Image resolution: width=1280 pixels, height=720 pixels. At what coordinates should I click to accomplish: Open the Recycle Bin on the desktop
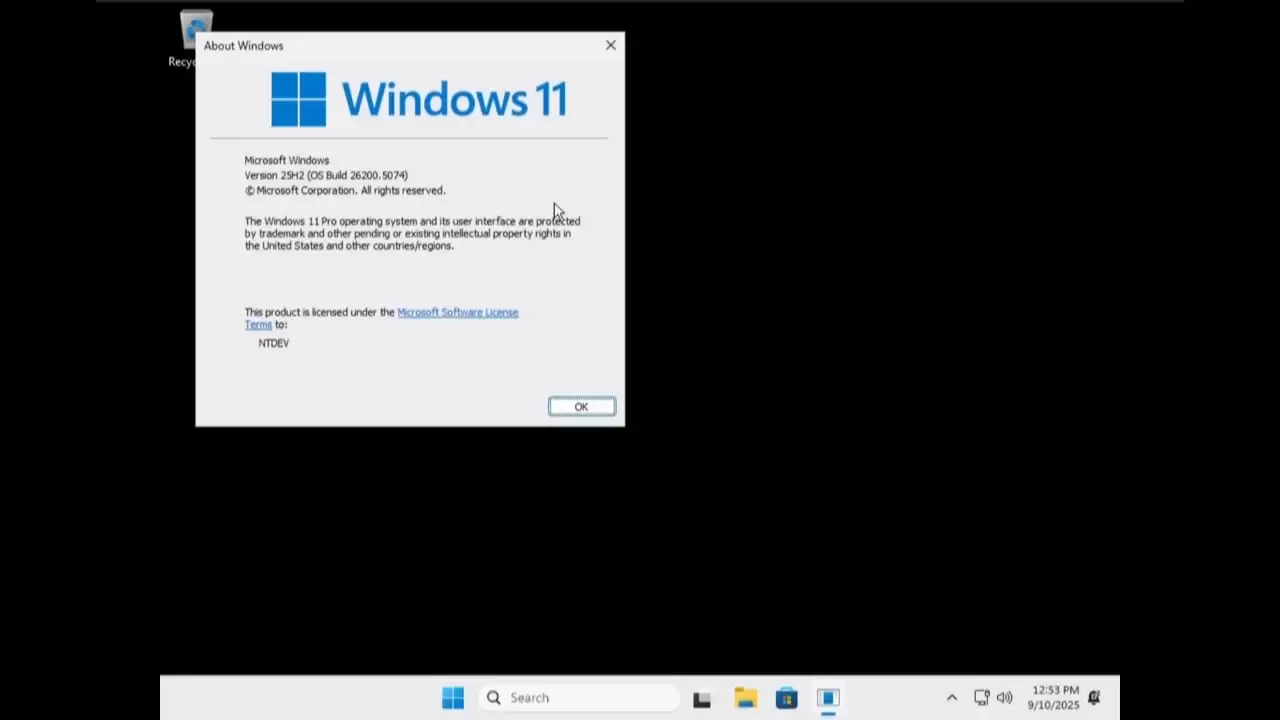tap(195, 30)
